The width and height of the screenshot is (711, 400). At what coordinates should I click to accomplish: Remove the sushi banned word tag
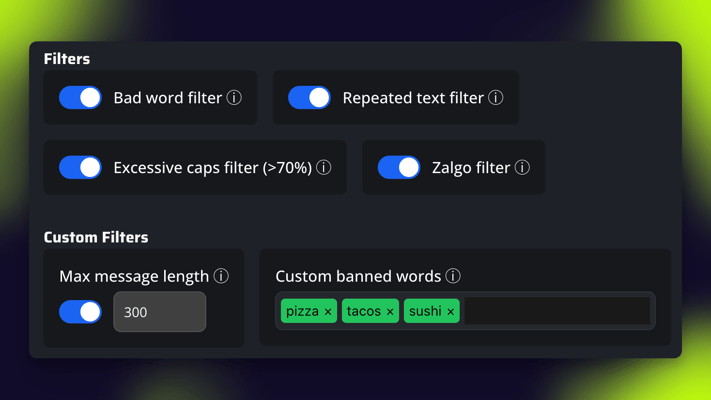click(x=450, y=312)
